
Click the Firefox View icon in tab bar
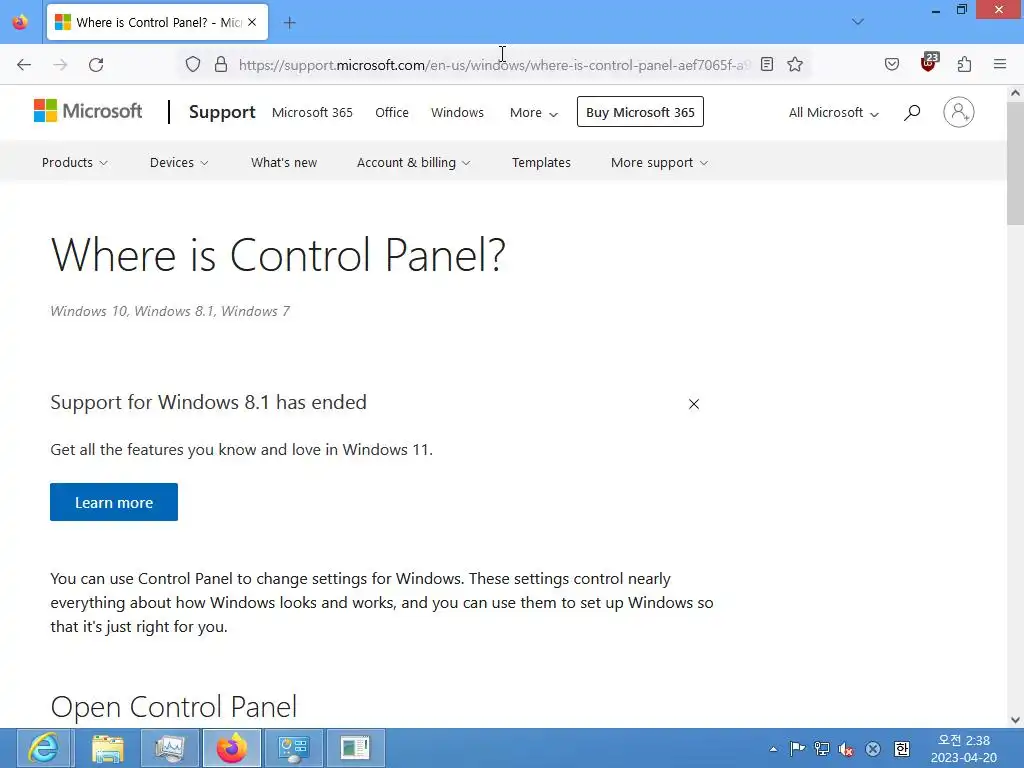point(20,22)
